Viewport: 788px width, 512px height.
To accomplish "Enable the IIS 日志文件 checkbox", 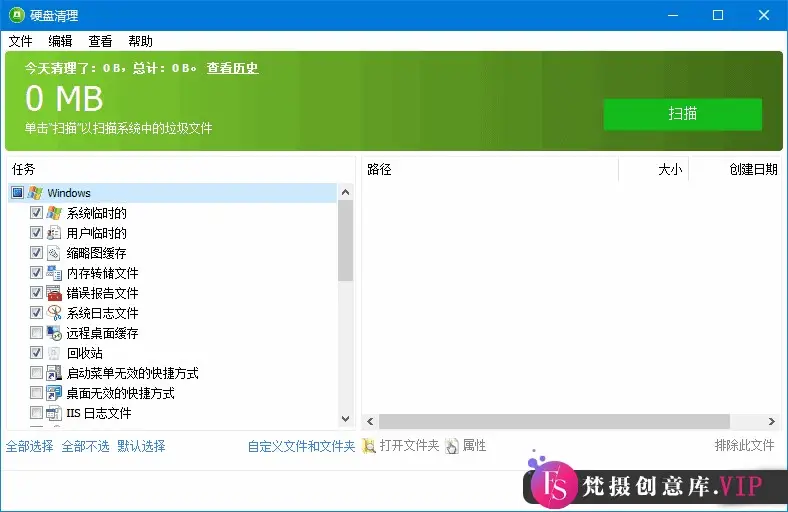I will [x=36, y=413].
